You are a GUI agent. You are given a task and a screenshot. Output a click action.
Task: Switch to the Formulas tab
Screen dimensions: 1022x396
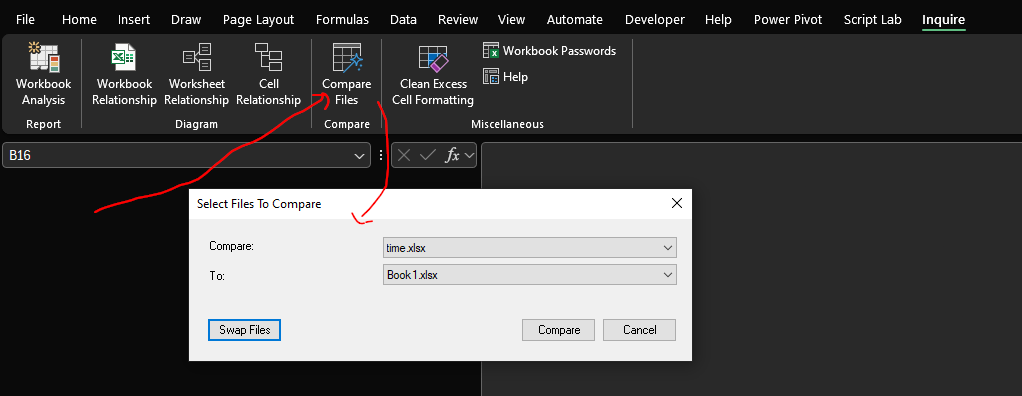point(342,20)
